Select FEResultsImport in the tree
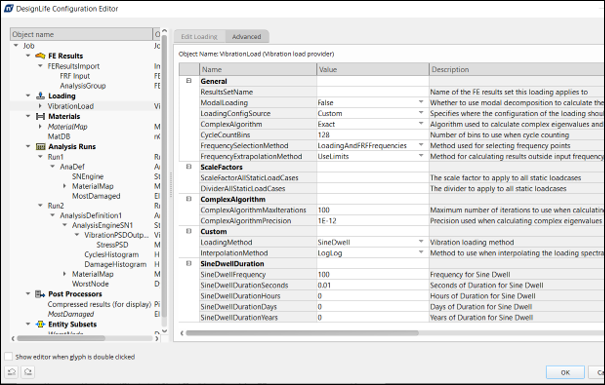This screenshot has height=385, width=605. 73,66
